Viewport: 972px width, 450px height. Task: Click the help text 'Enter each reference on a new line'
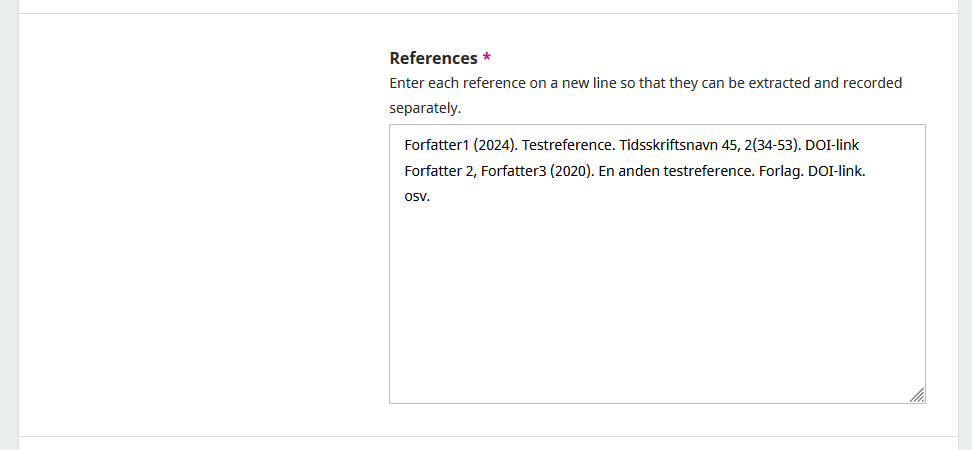[503, 83]
